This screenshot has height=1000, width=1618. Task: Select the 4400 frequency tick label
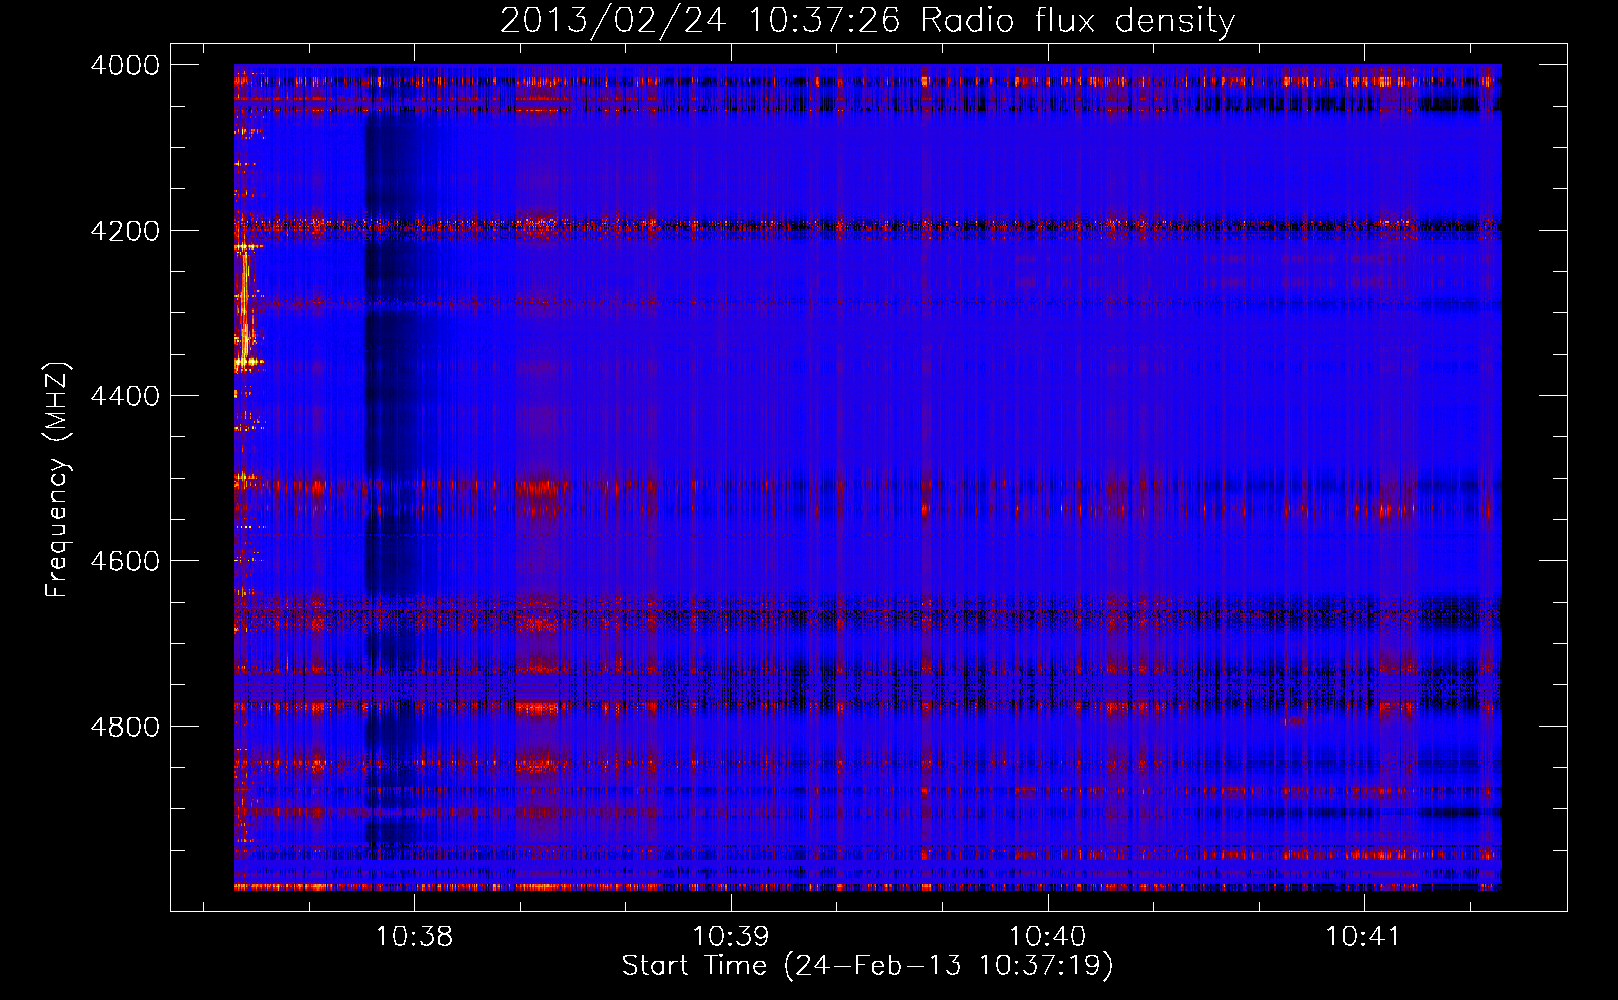pos(125,396)
